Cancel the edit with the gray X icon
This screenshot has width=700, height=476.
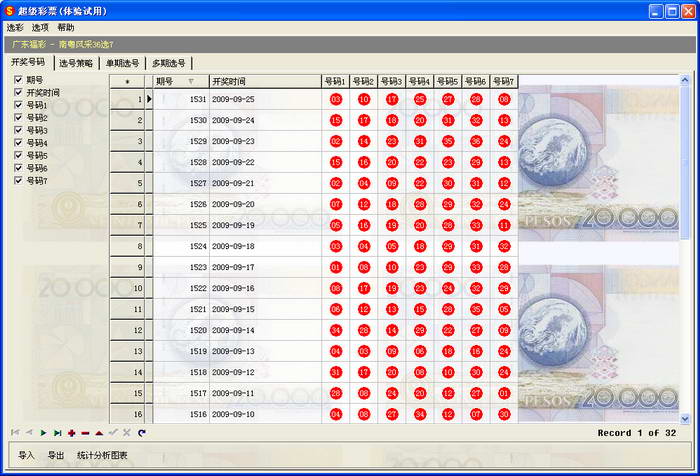point(127,433)
